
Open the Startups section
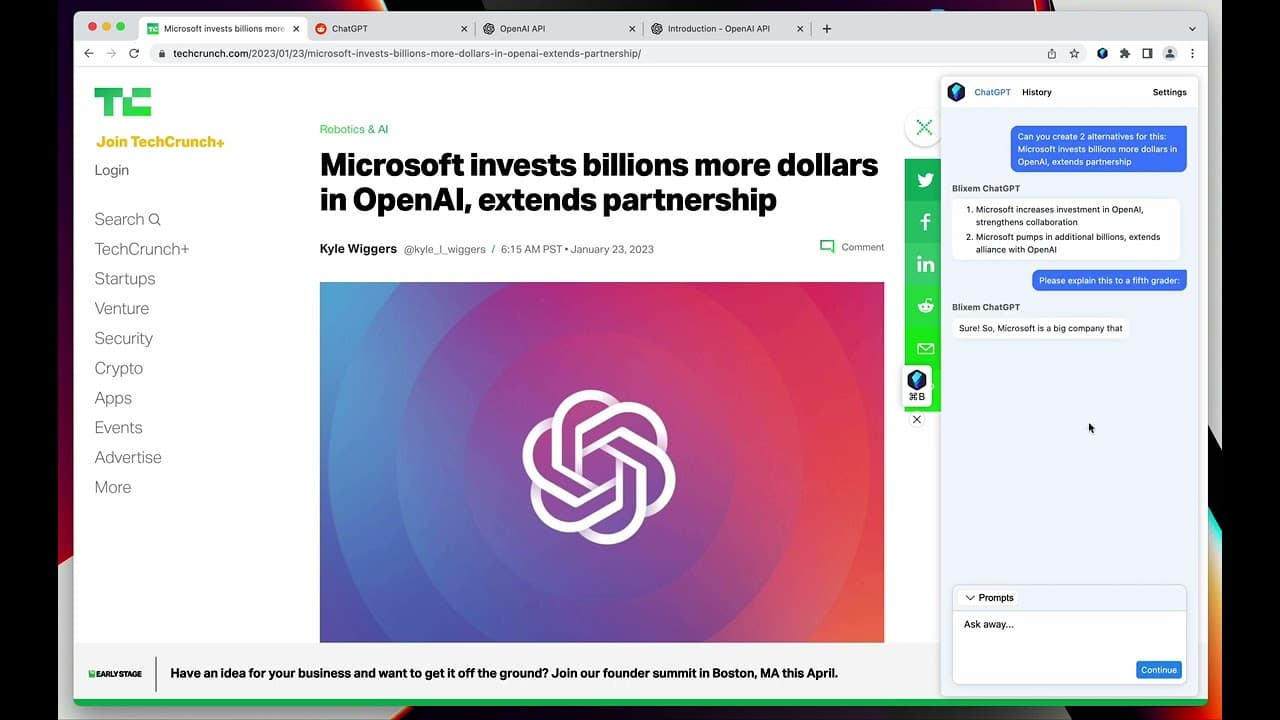tap(125, 279)
